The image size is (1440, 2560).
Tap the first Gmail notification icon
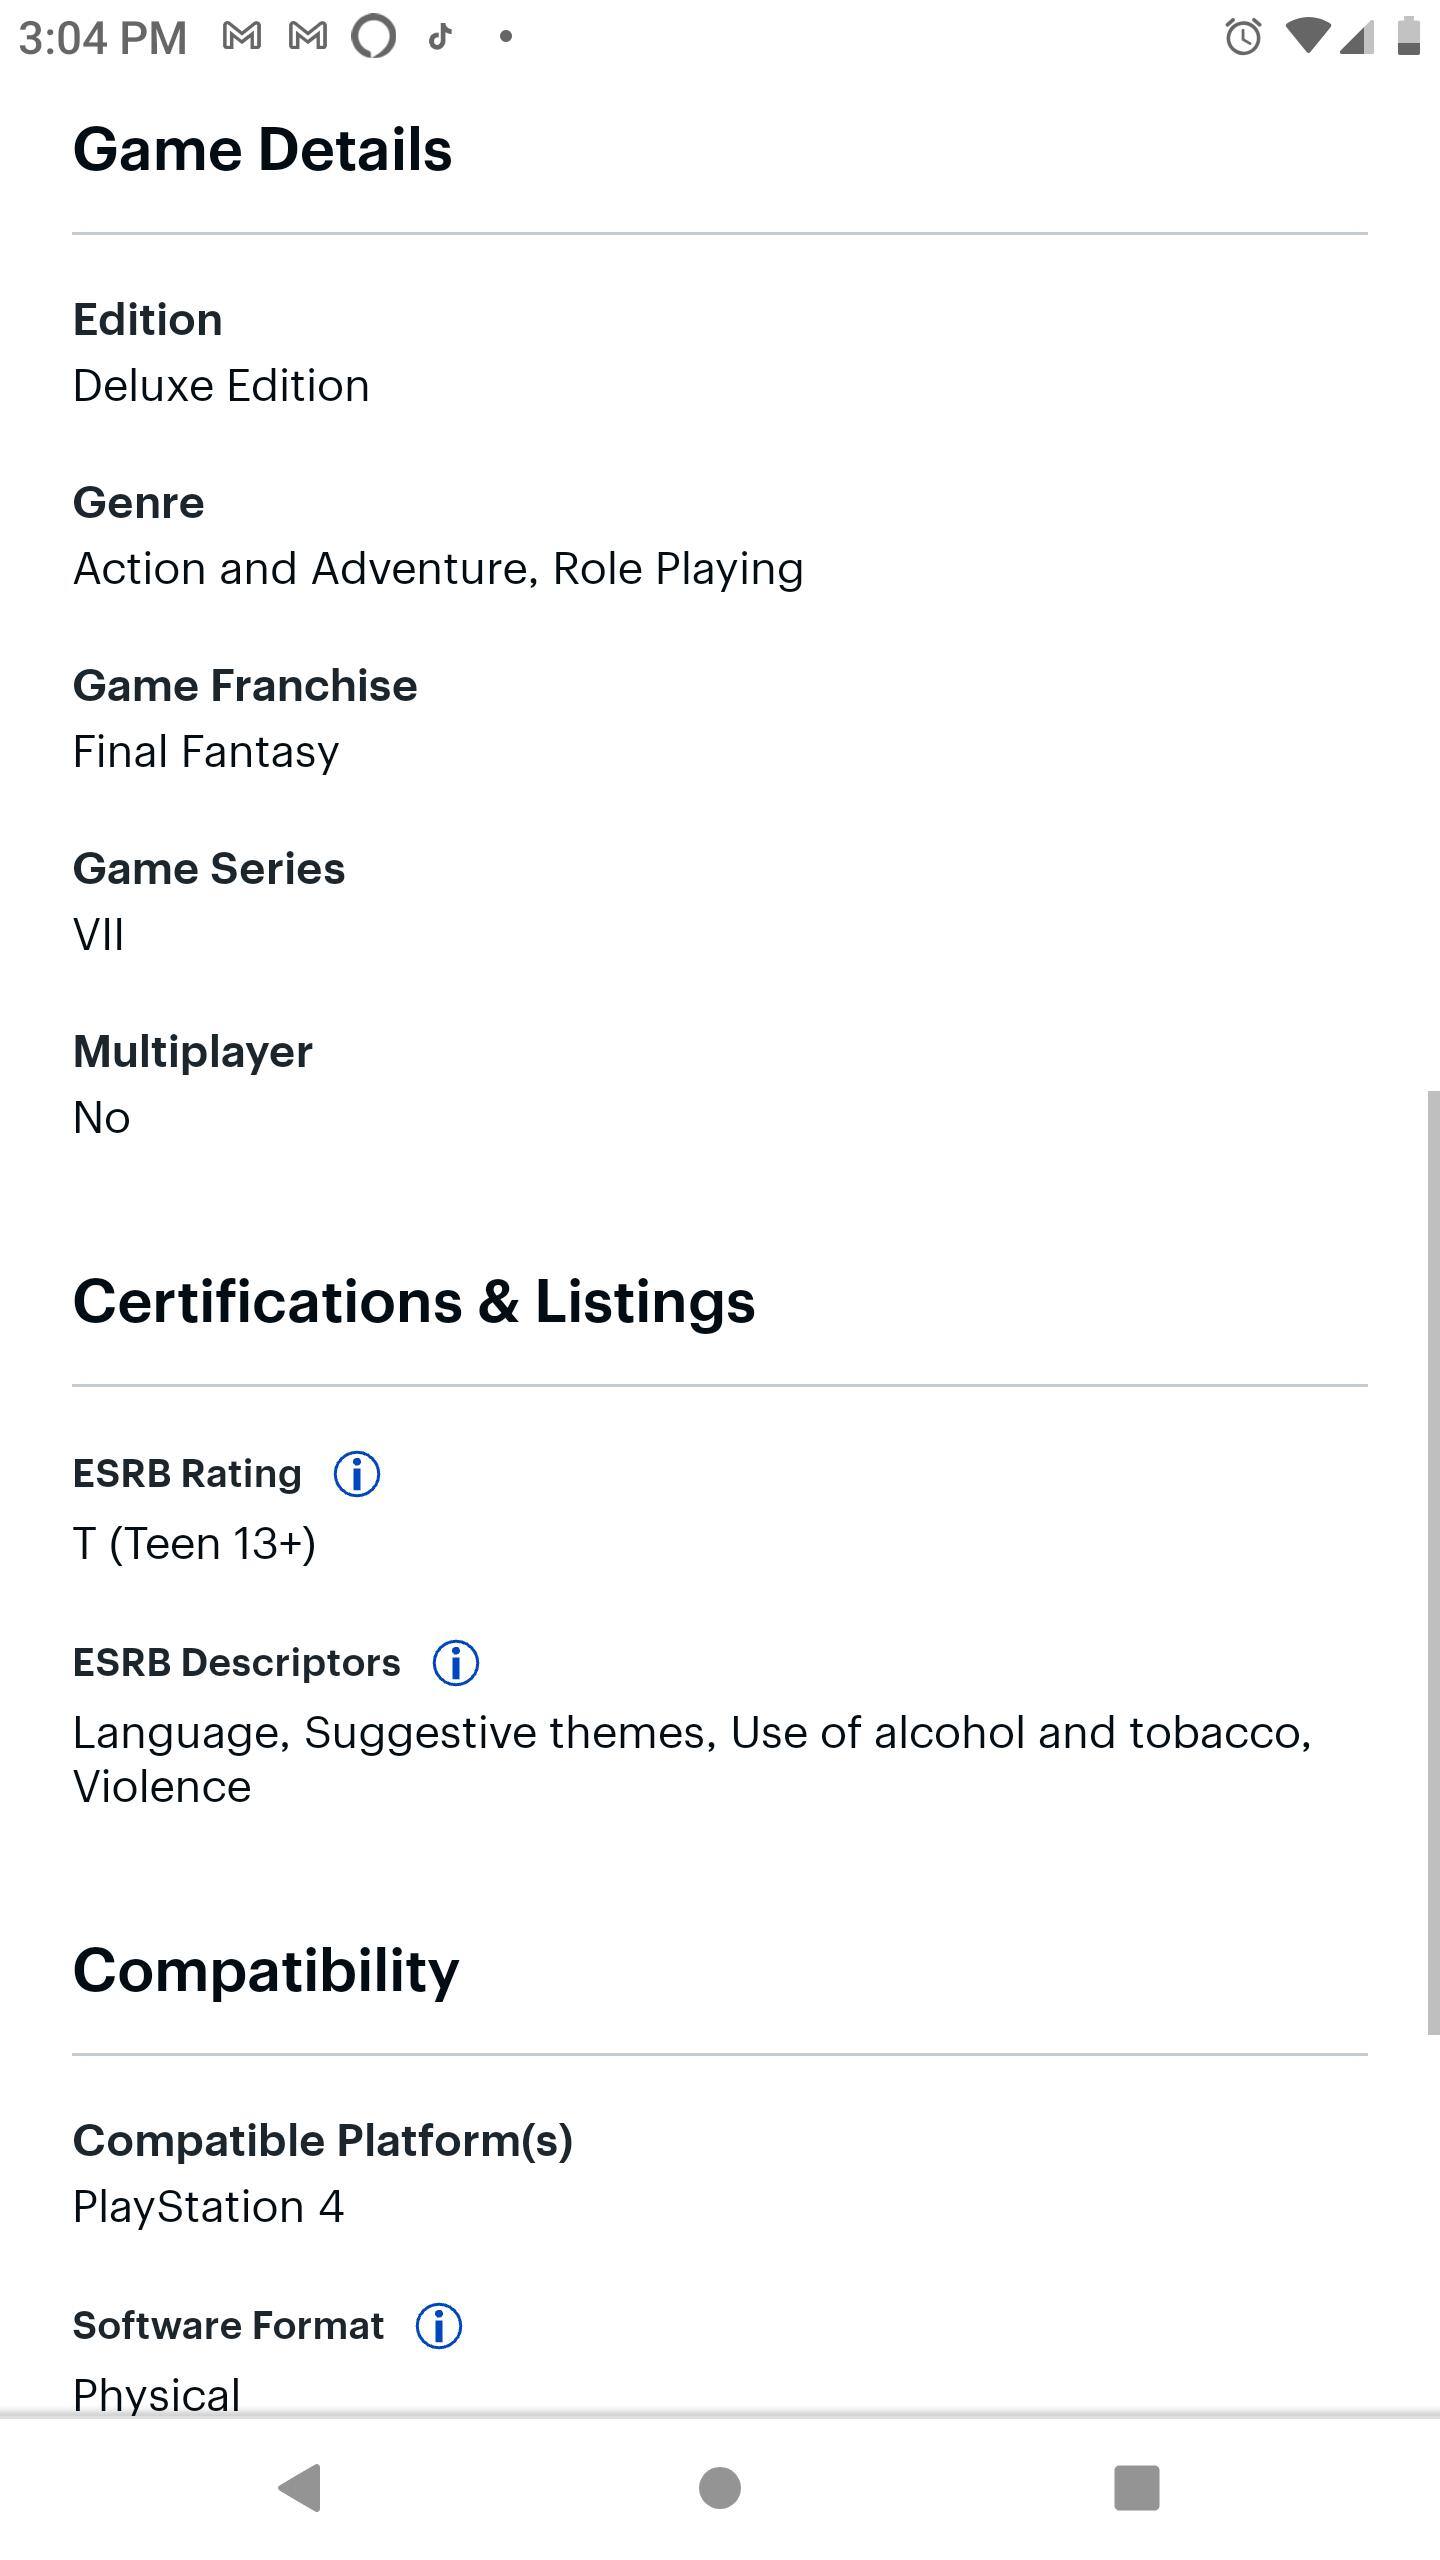point(242,37)
